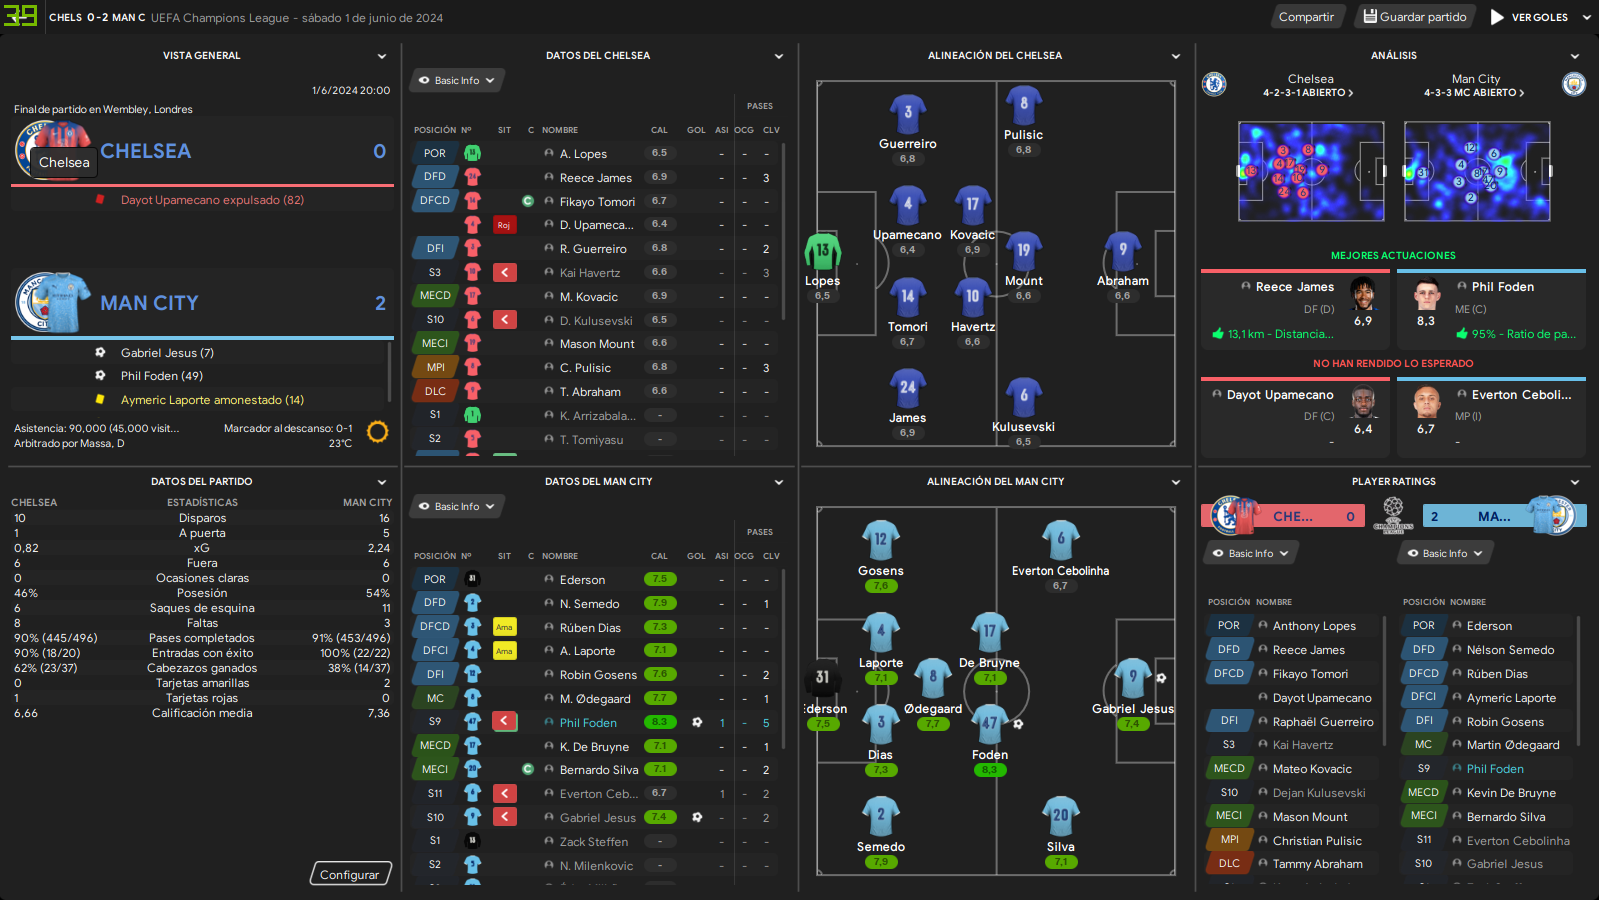Open the Man City 4-3-3 MC Abierto formation link

coord(1474,92)
